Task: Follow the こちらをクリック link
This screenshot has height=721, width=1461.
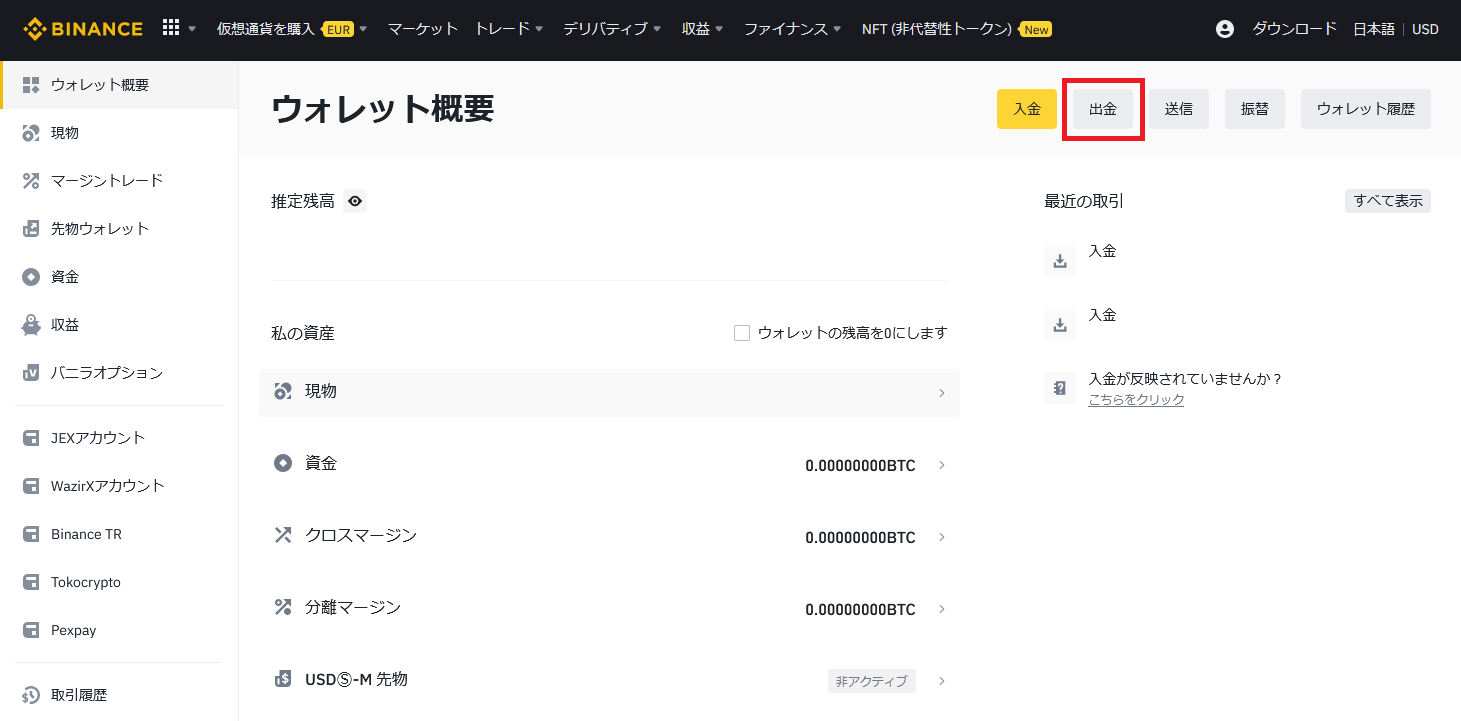Action: pyautogui.click(x=1136, y=399)
